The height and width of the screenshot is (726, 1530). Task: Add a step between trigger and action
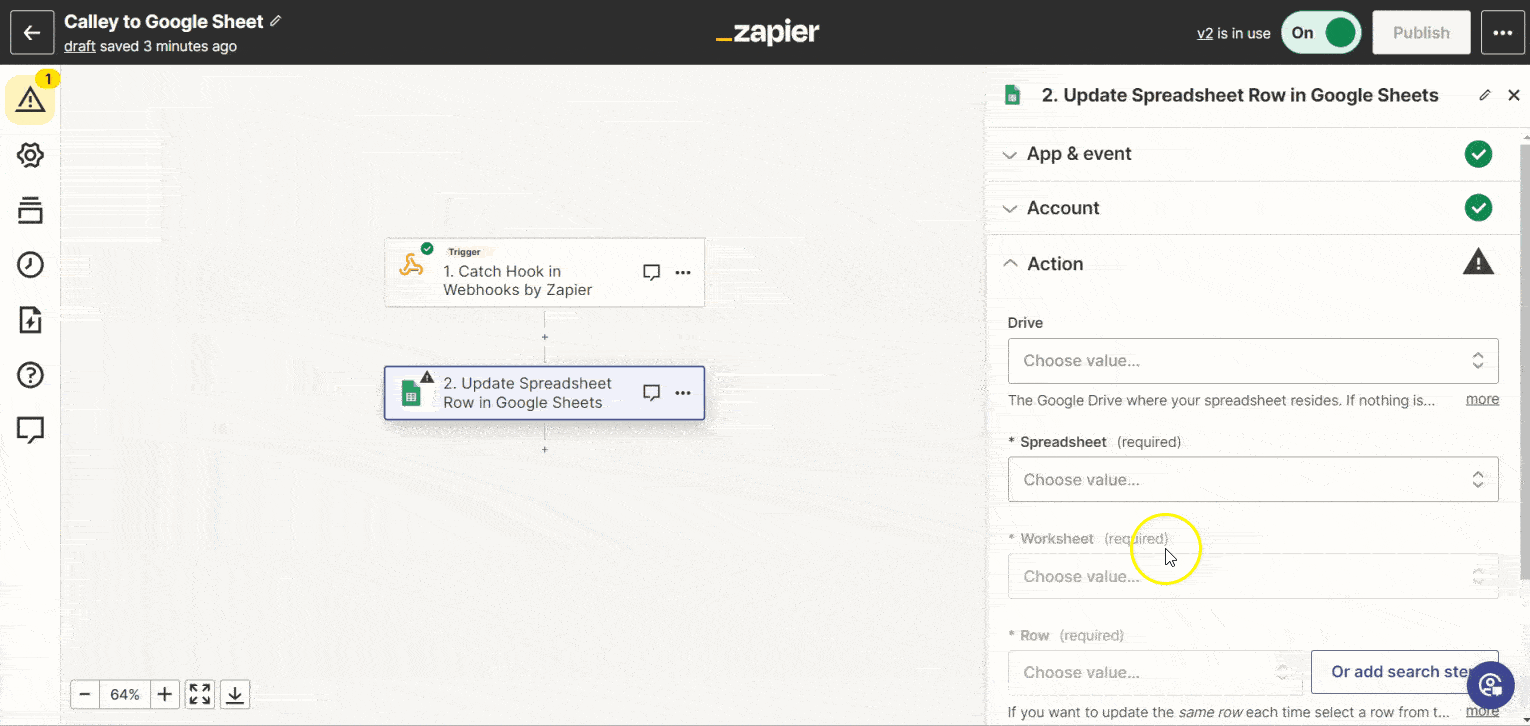click(545, 336)
